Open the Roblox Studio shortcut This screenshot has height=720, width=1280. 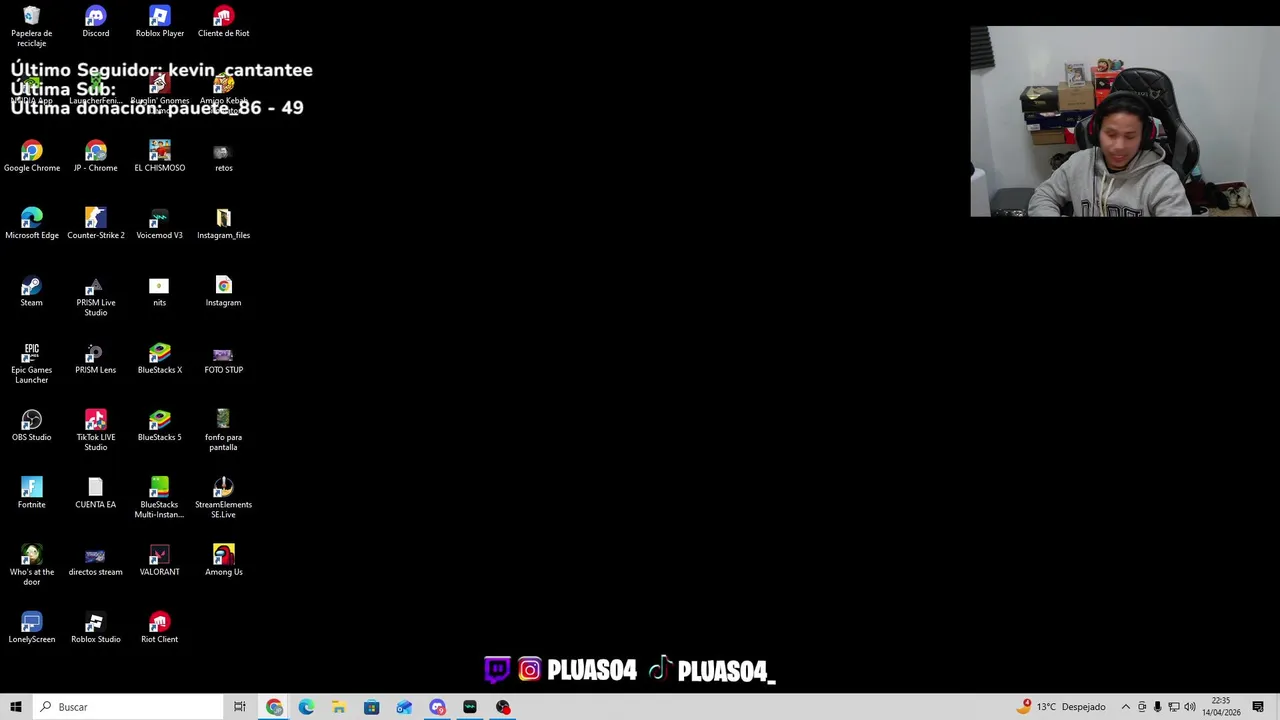(x=95, y=627)
